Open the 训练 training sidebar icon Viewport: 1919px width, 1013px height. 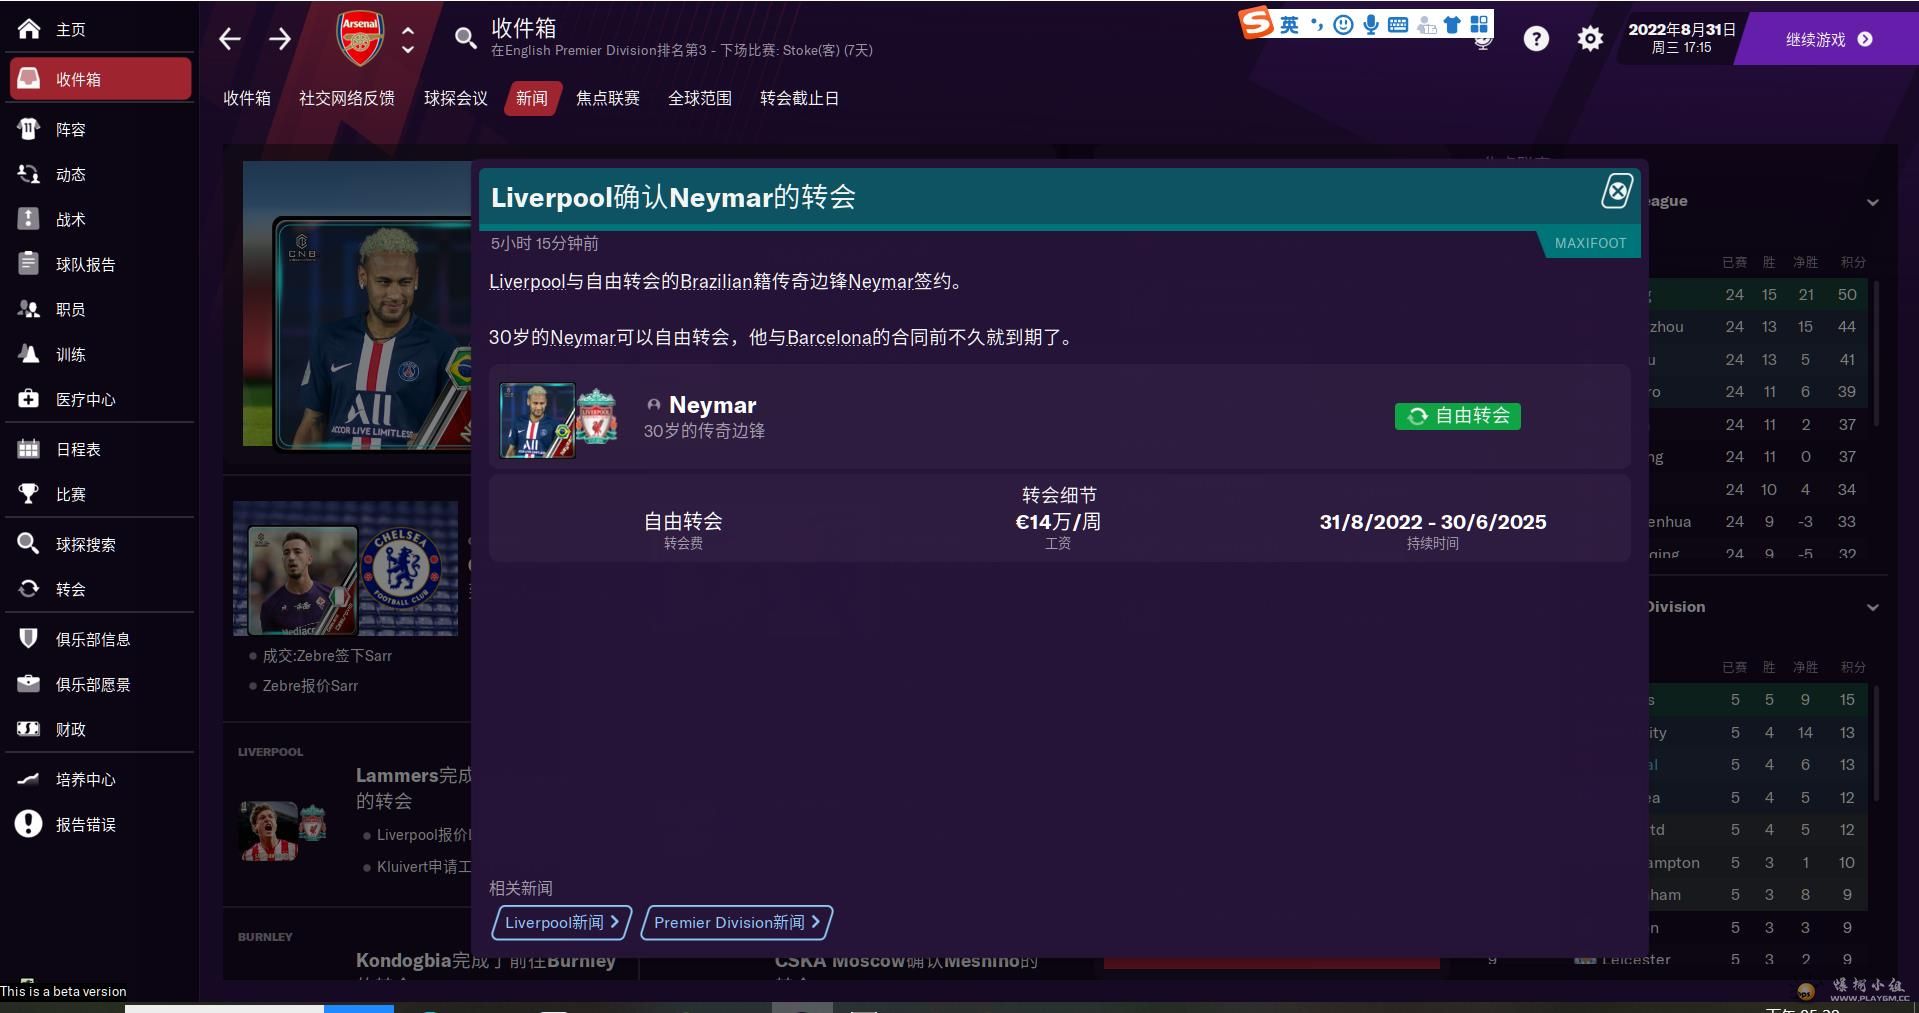point(29,354)
